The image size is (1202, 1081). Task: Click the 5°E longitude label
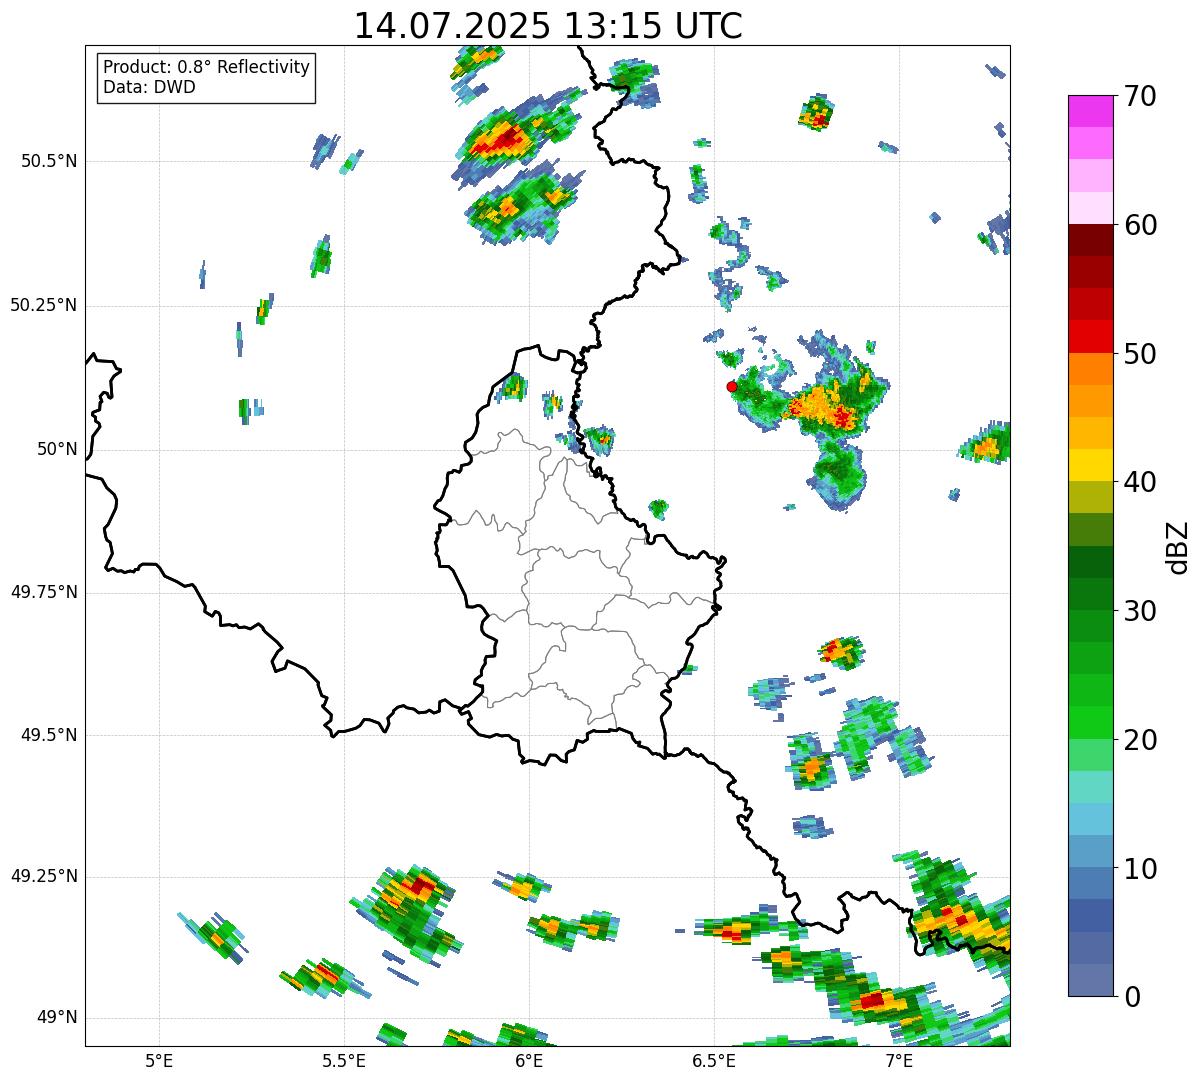tap(159, 1060)
